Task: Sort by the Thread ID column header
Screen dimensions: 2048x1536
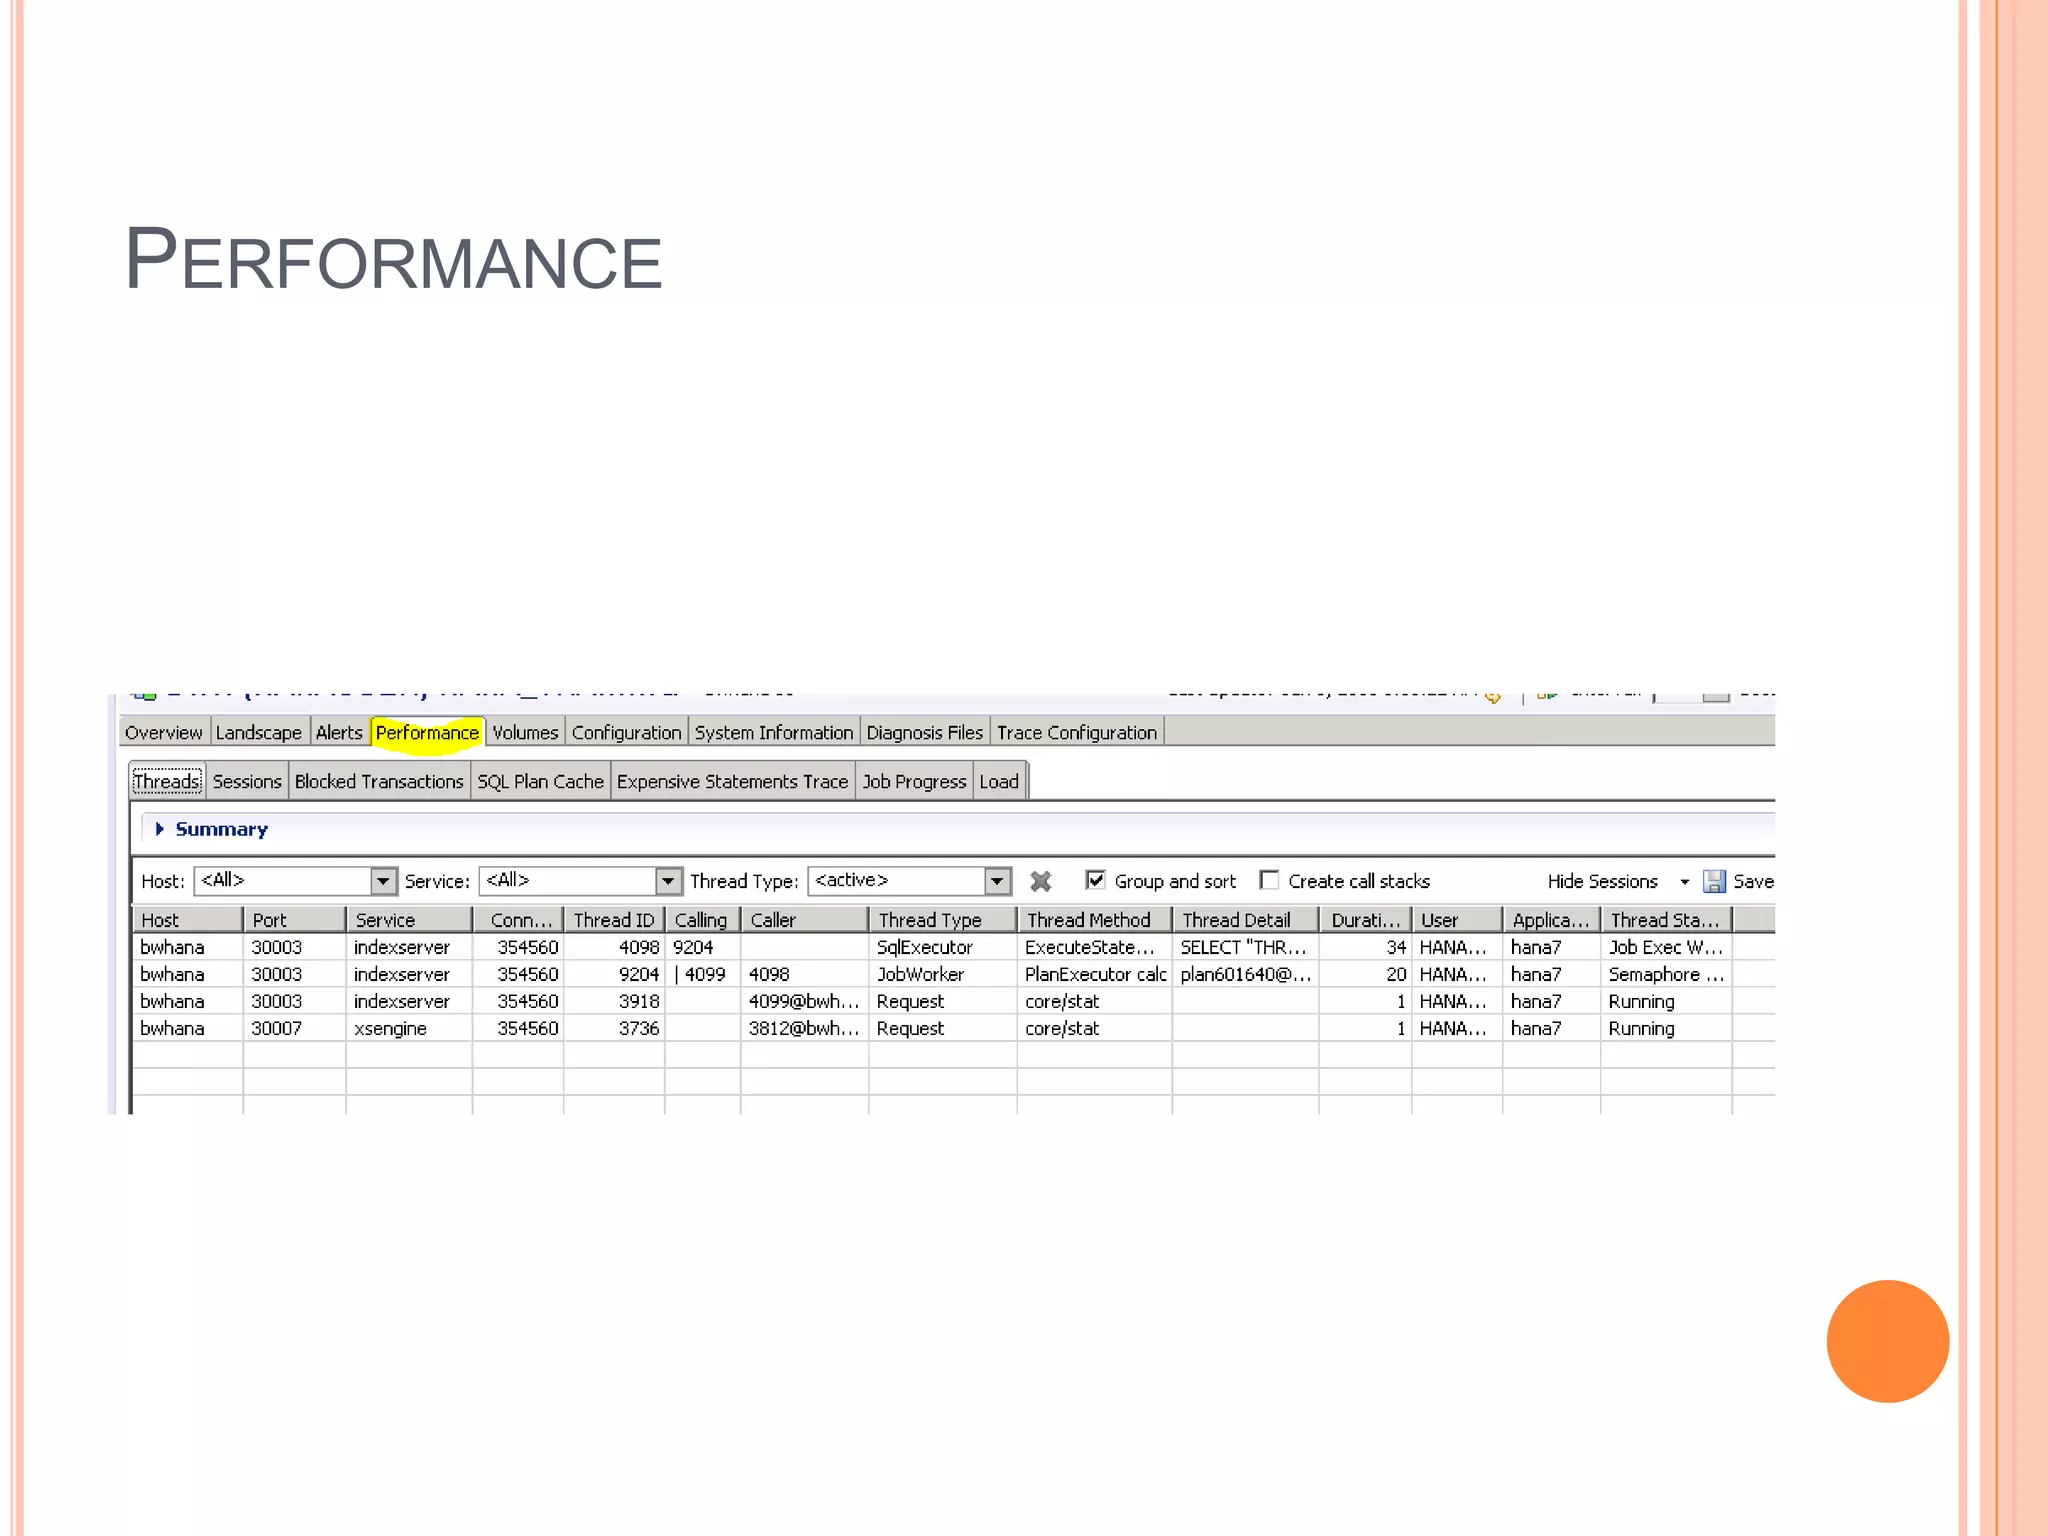Action: click(614, 920)
